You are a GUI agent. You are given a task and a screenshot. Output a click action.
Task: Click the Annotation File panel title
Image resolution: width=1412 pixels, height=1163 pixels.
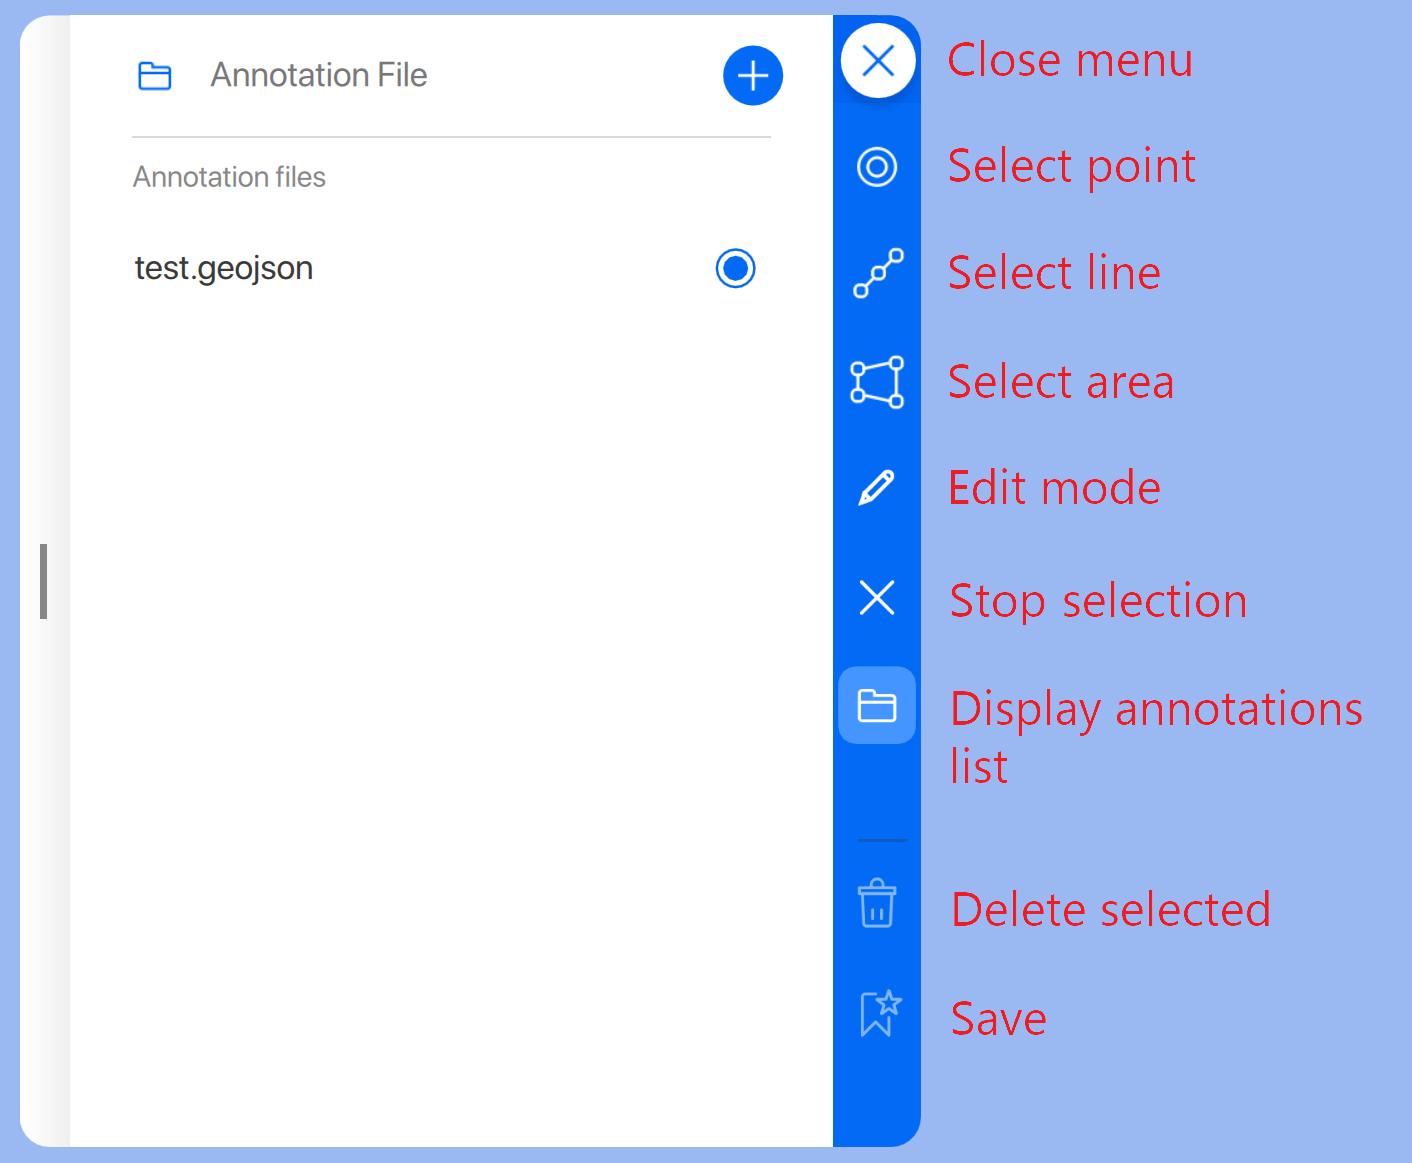318,76
